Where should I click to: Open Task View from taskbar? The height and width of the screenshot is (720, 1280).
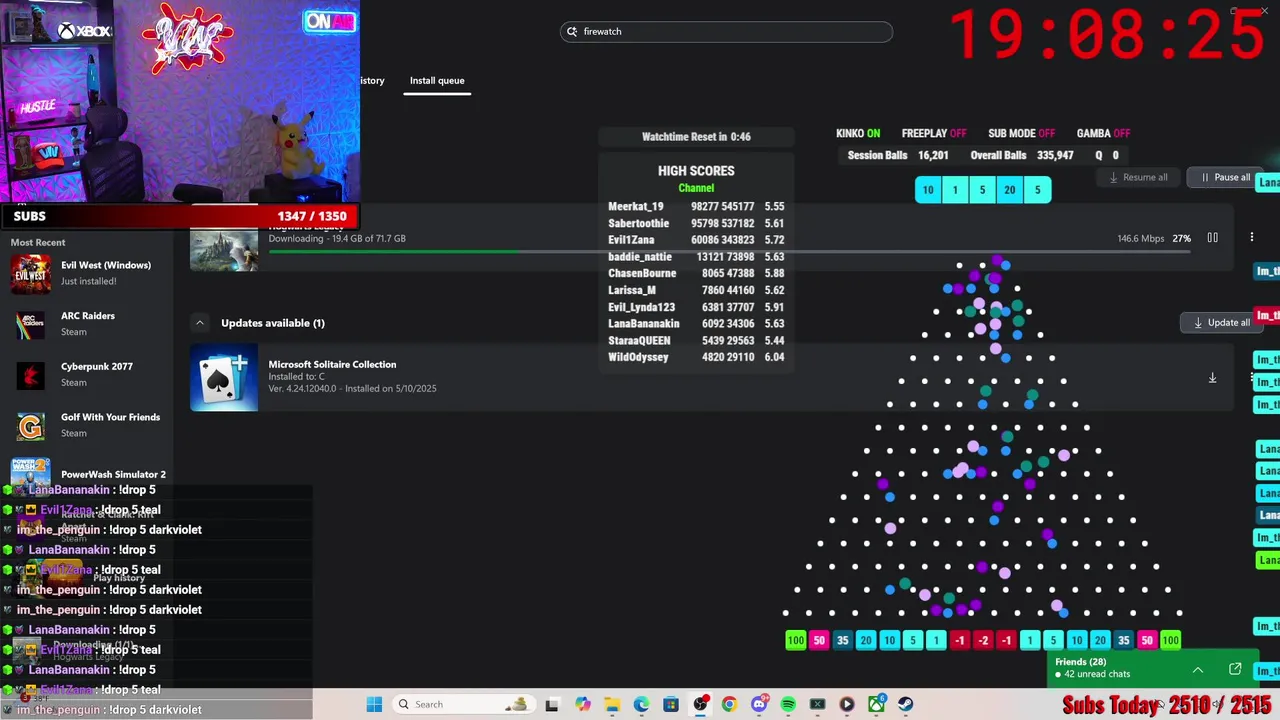point(551,704)
